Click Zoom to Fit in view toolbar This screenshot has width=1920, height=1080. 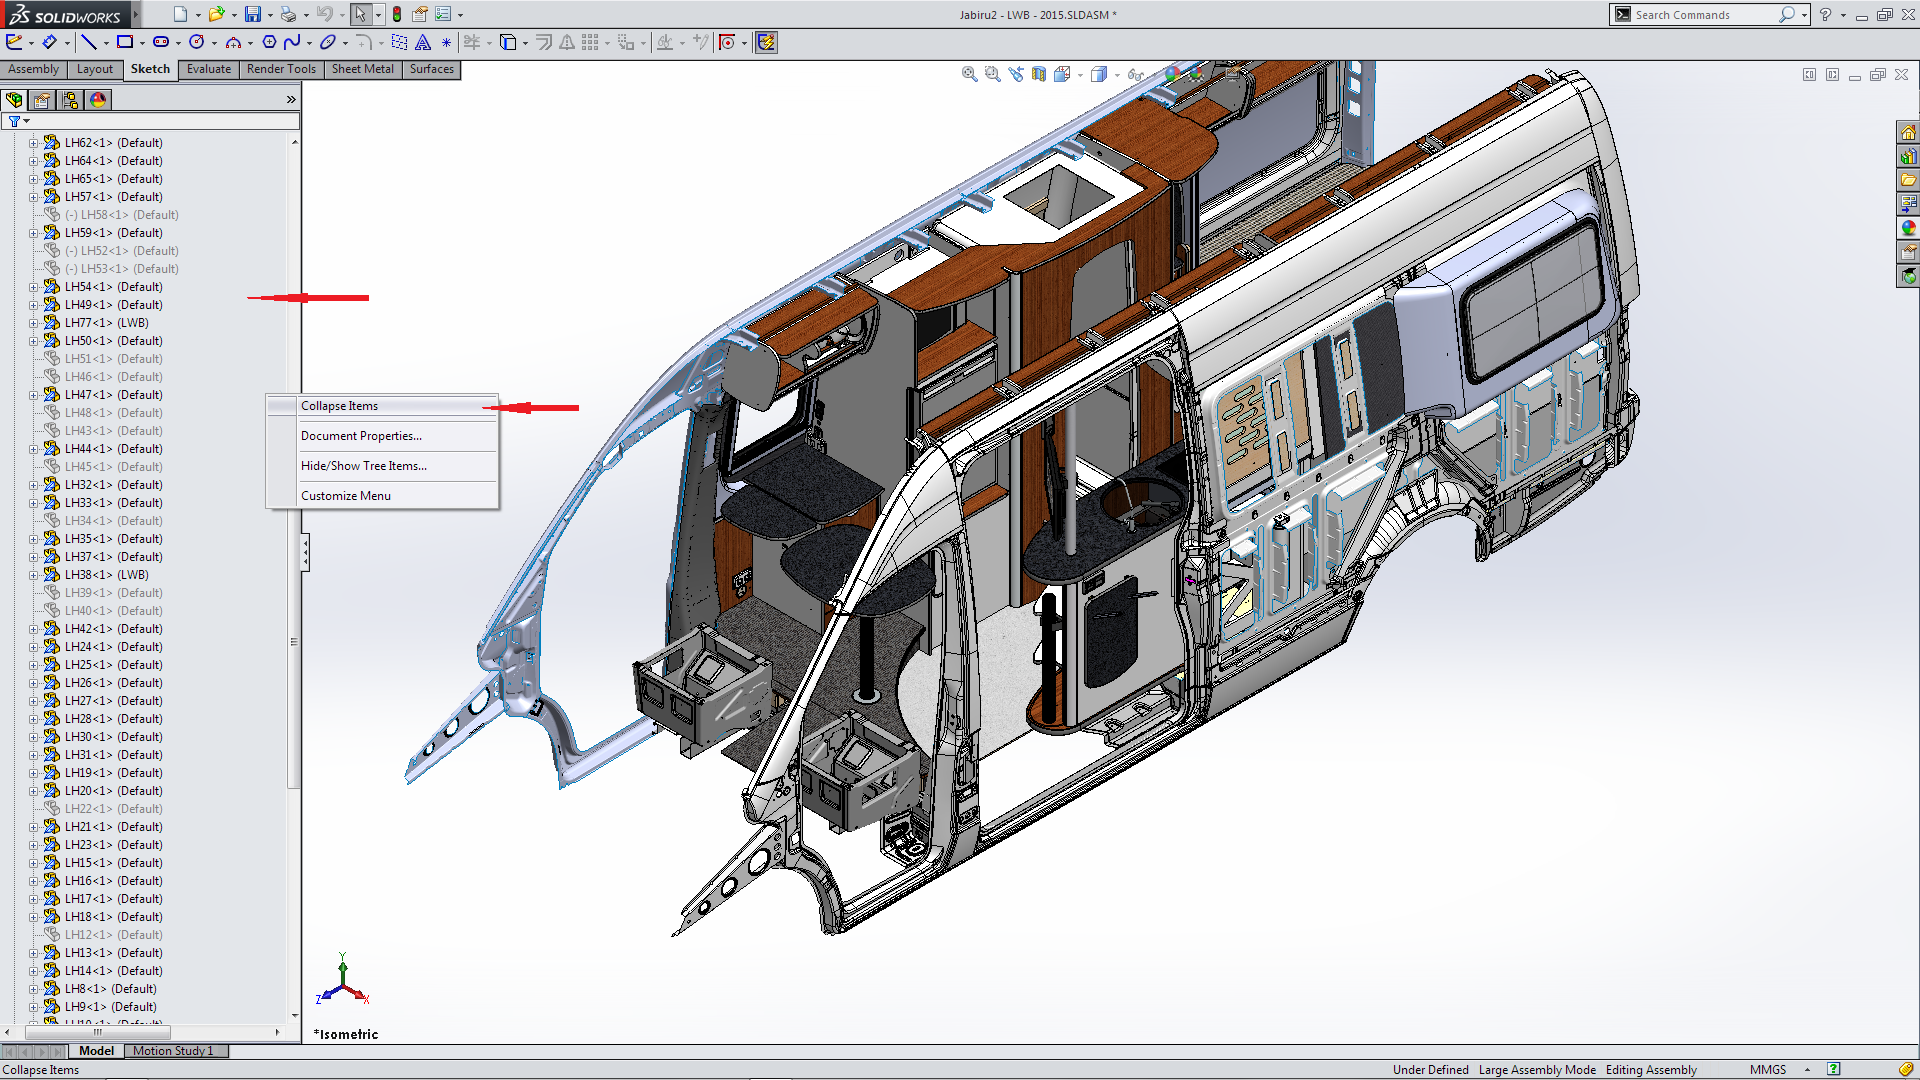[969, 74]
